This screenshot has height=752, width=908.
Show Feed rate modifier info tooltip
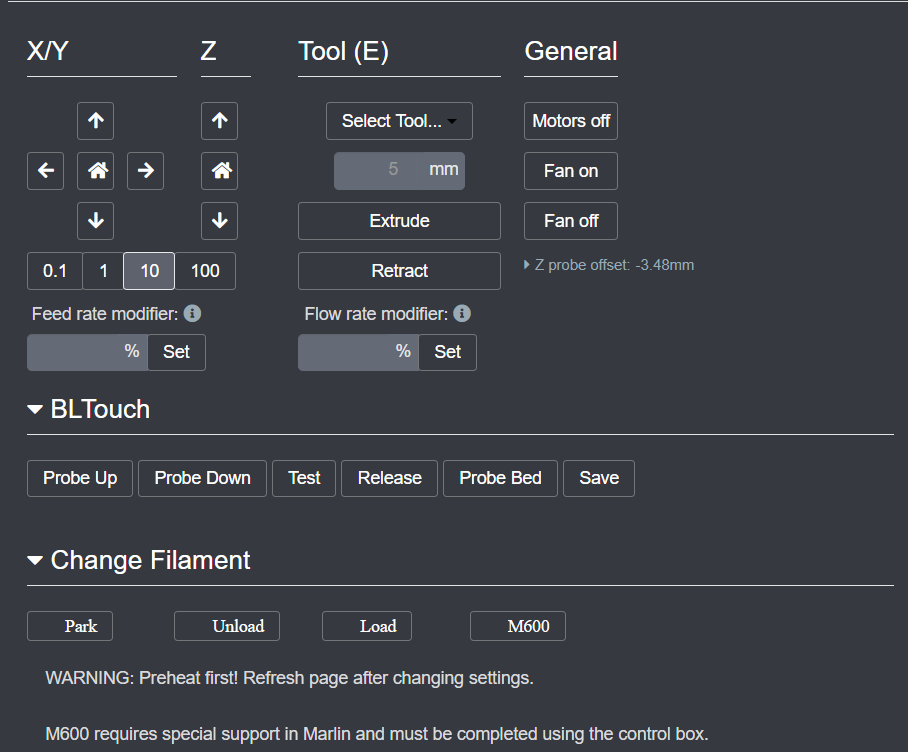(192, 314)
